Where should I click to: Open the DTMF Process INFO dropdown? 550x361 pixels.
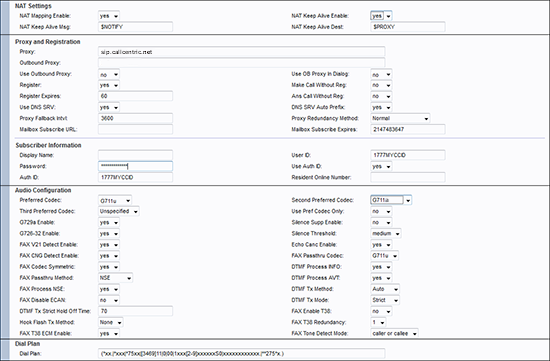pyautogui.click(x=381, y=267)
